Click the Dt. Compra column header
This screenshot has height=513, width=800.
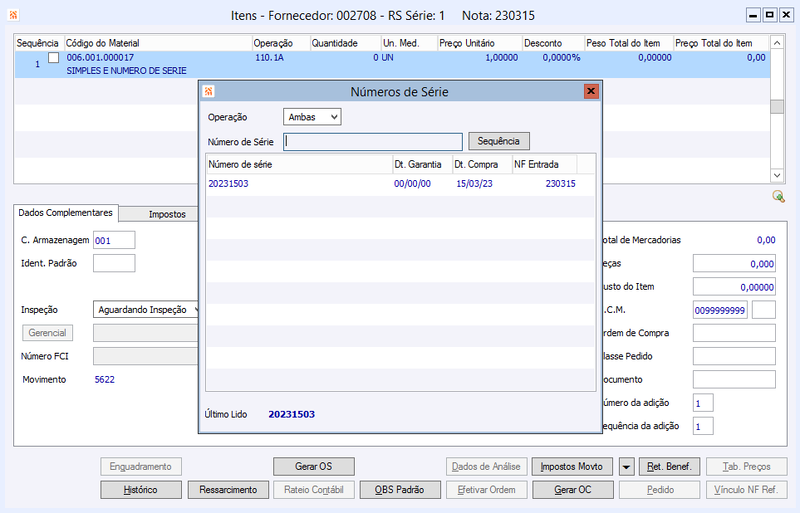pyautogui.click(x=482, y=164)
